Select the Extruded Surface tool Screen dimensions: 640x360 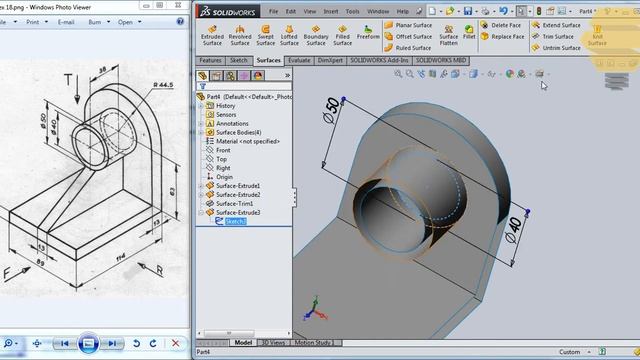click(x=212, y=35)
